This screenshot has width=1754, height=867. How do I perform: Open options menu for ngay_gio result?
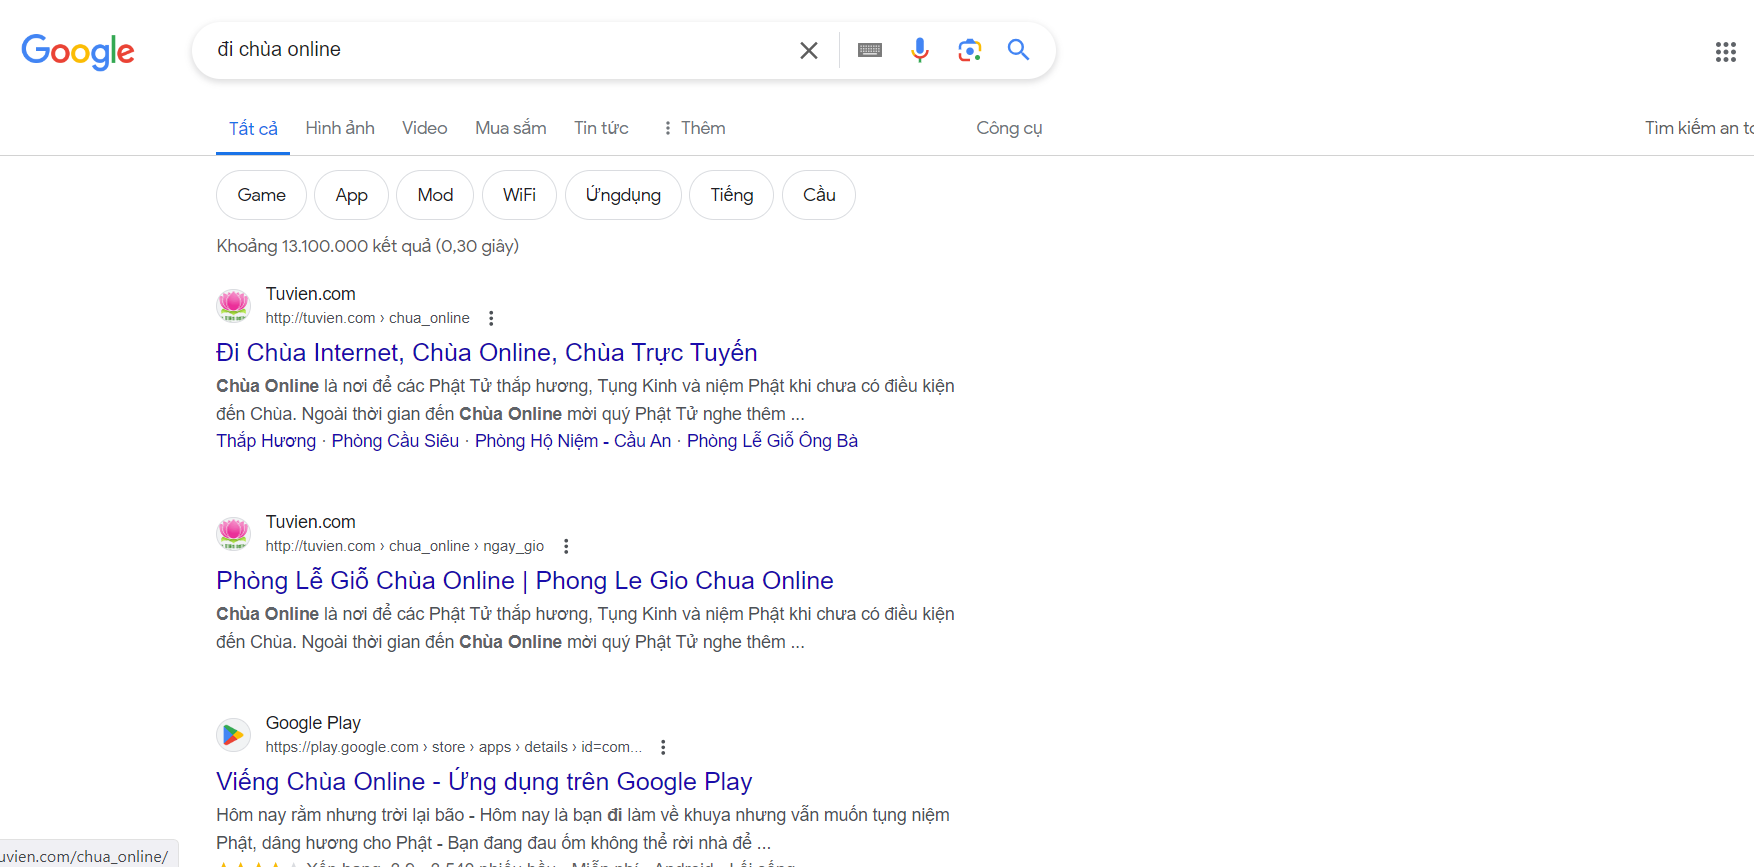566,546
